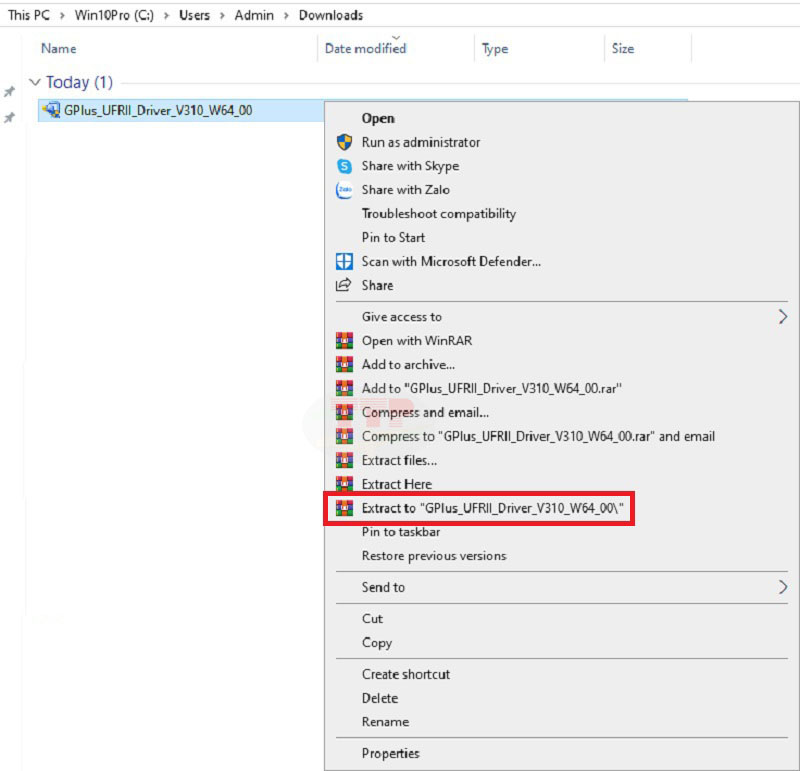Click the Skype icon in context menu
Screen dimensions: 800x771
[x=344, y=166]
